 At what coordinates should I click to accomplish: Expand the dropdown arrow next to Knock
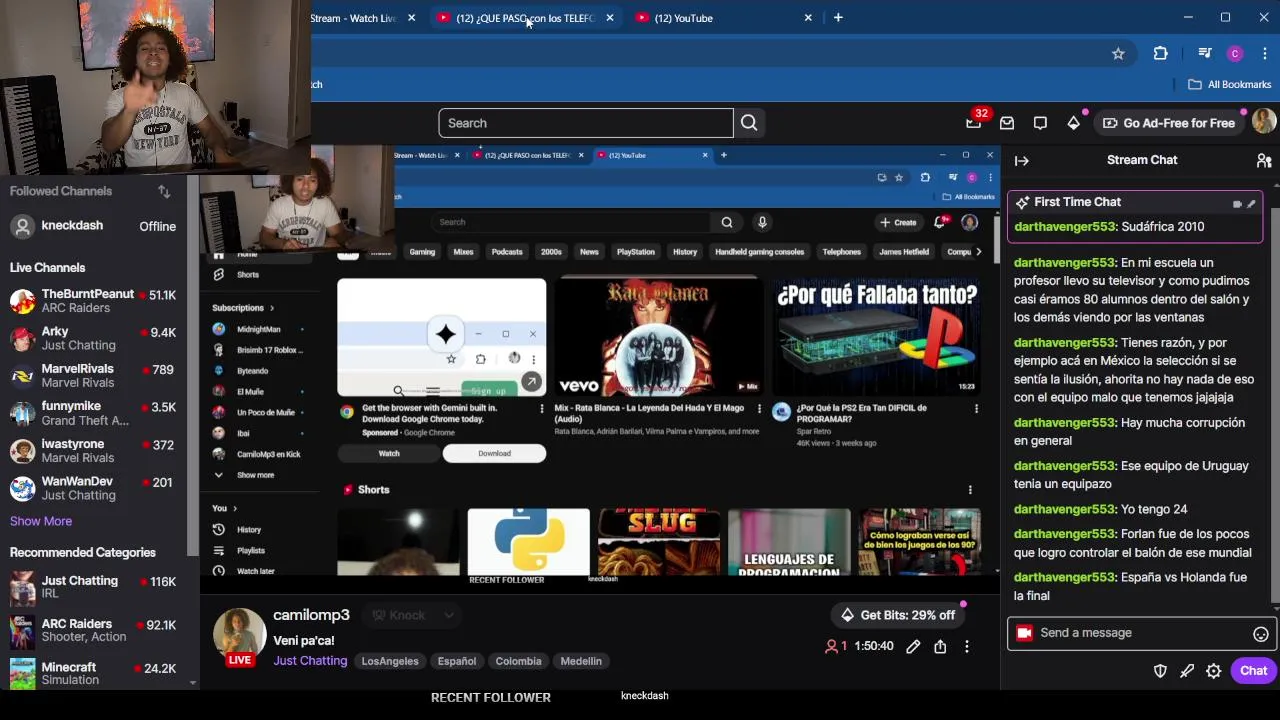449,616
